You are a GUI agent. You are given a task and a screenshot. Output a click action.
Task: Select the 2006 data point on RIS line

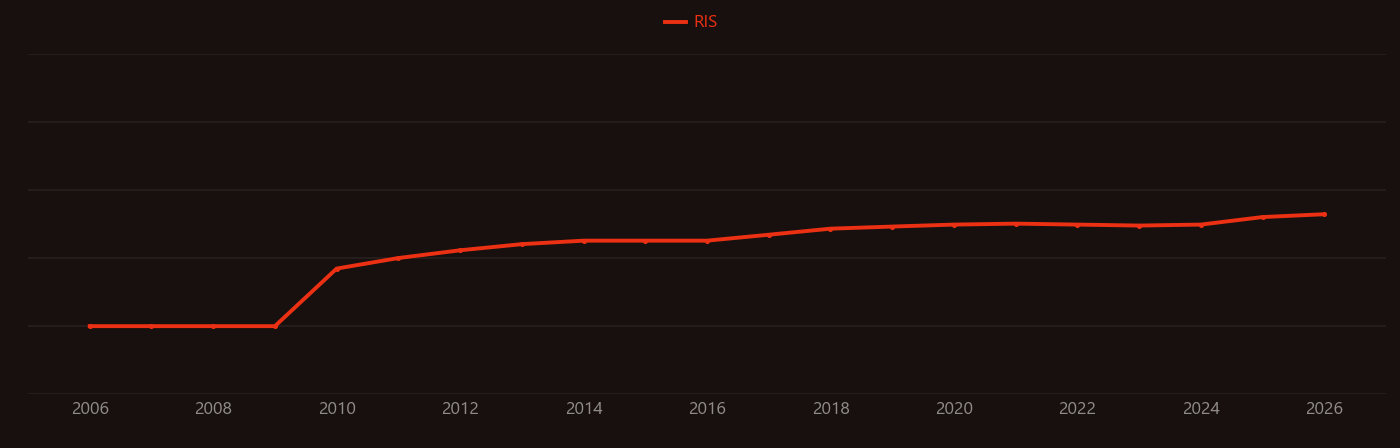point(90,326)
